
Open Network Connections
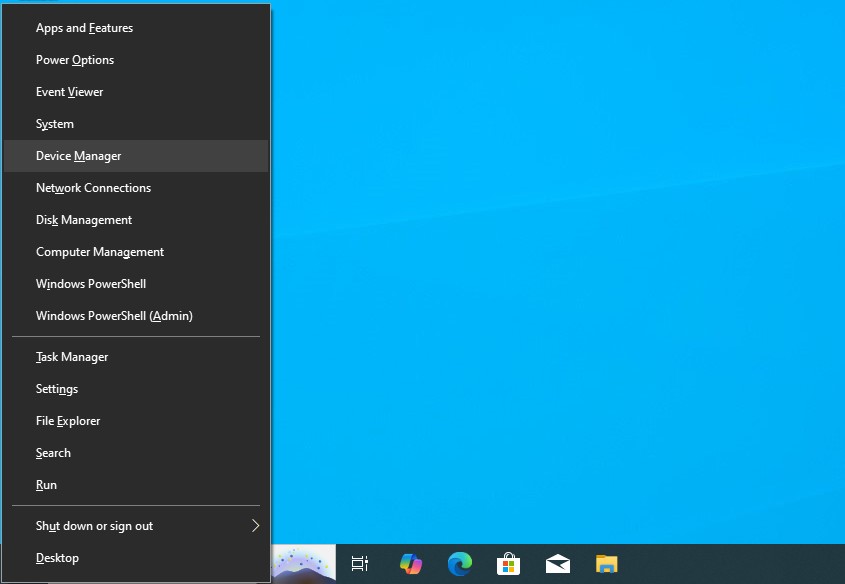(x=136, y=188)
